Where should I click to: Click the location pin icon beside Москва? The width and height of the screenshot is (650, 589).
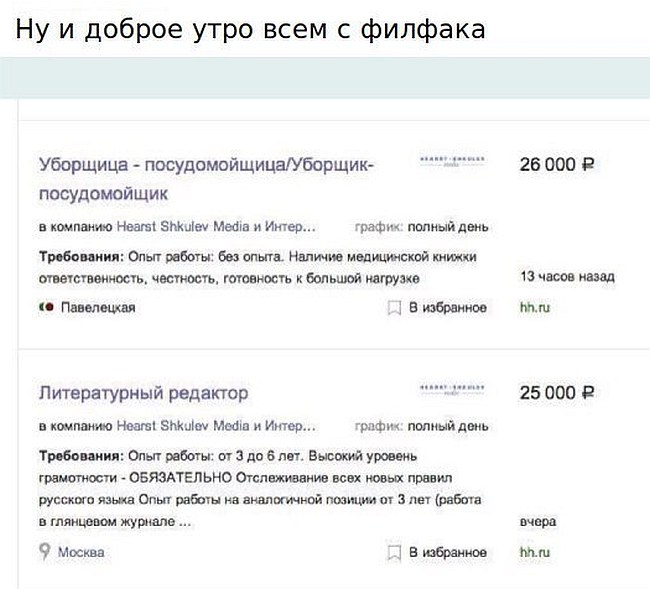(44, 550)
